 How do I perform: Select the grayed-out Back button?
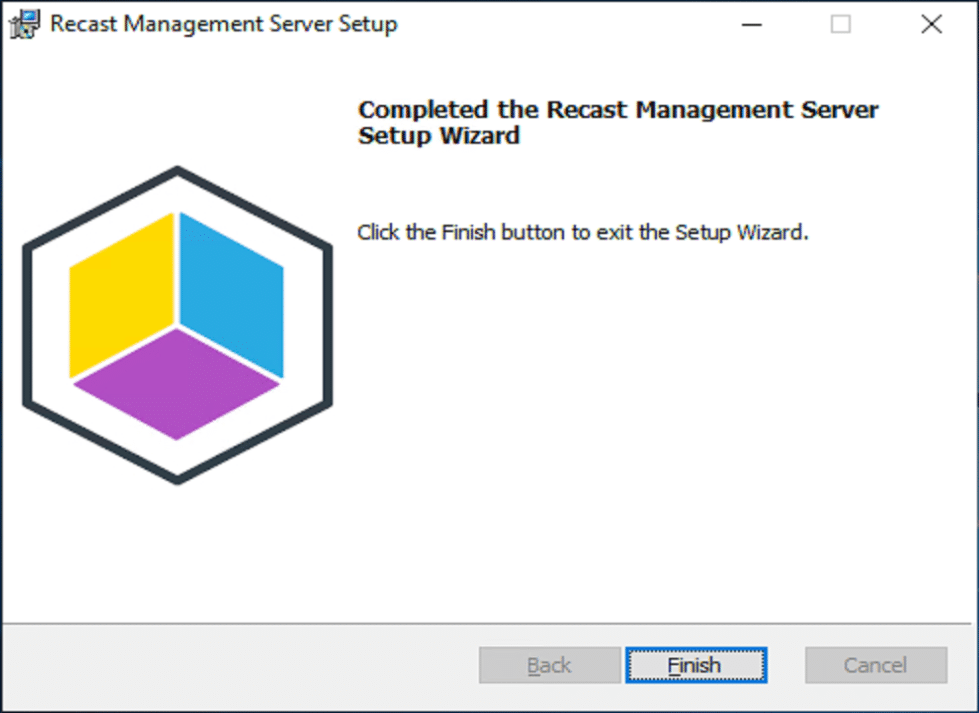549,665
